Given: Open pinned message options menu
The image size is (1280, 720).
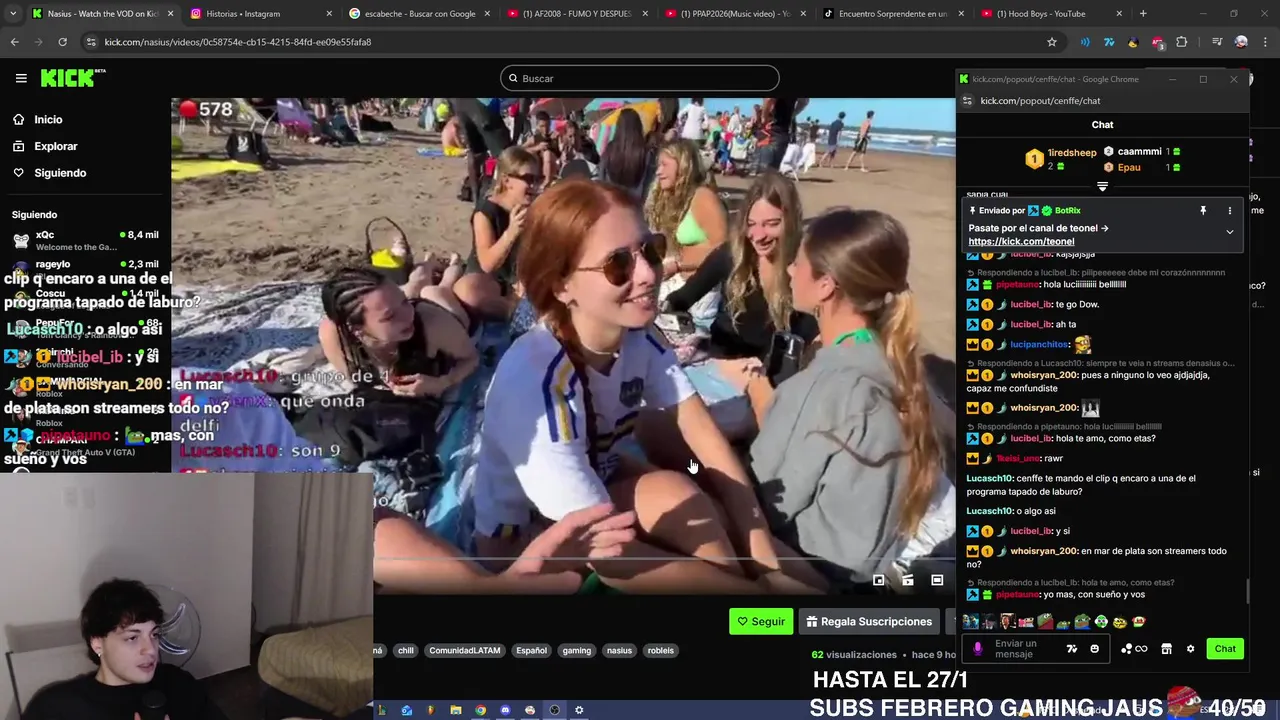Looking at the screenshot, I should (1230, 211).
